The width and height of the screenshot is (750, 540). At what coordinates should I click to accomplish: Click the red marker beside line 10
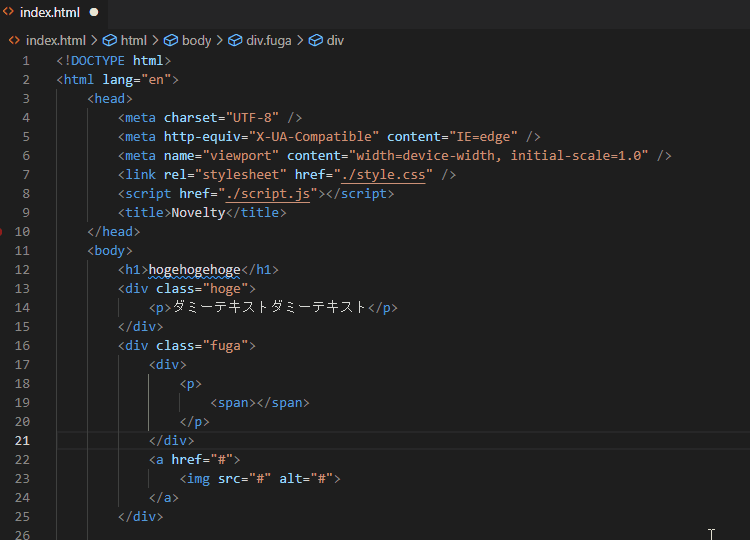point(2,232)
